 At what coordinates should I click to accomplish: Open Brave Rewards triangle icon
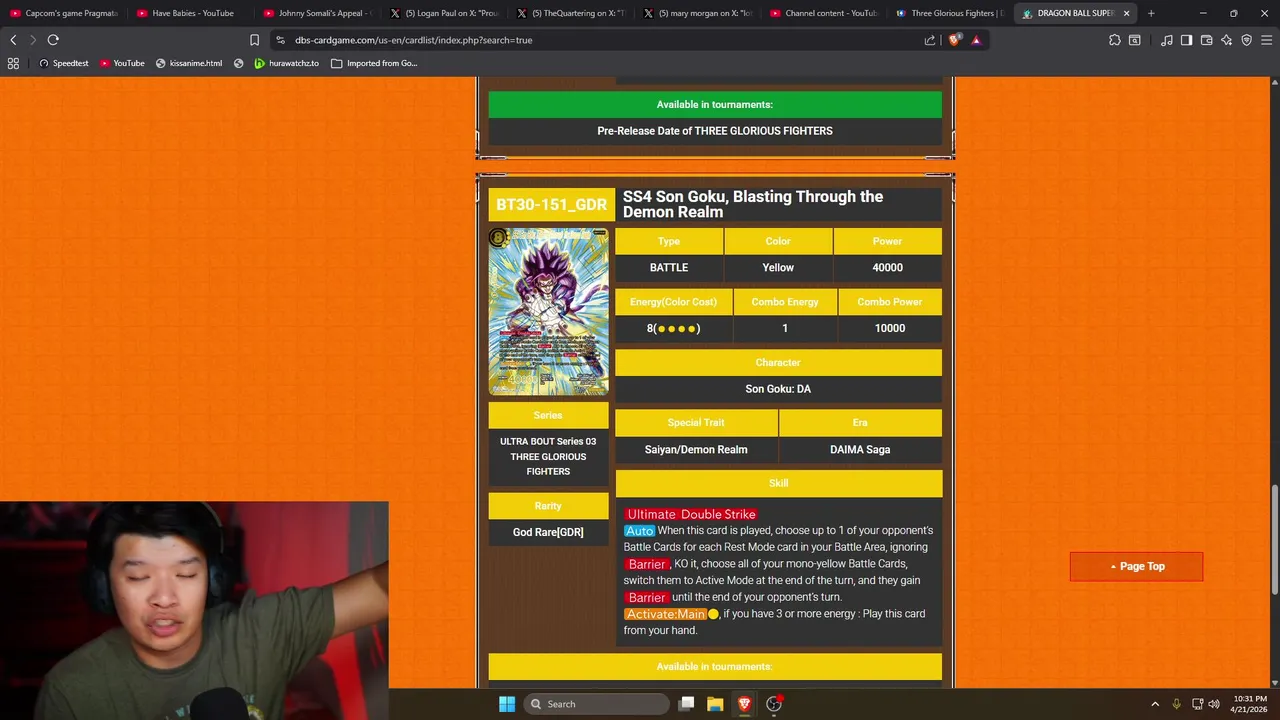tap(976, 40)
